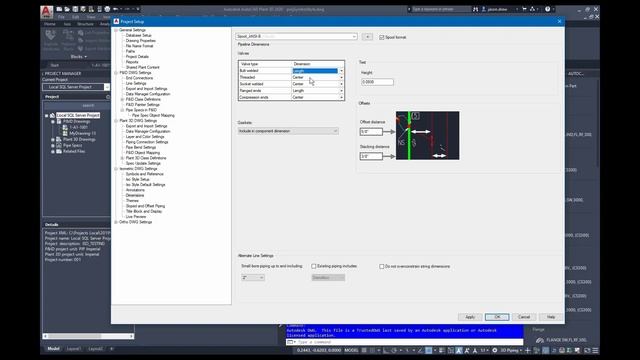Click the Project Manager horizontal scrollbar

tap(88, 336)
